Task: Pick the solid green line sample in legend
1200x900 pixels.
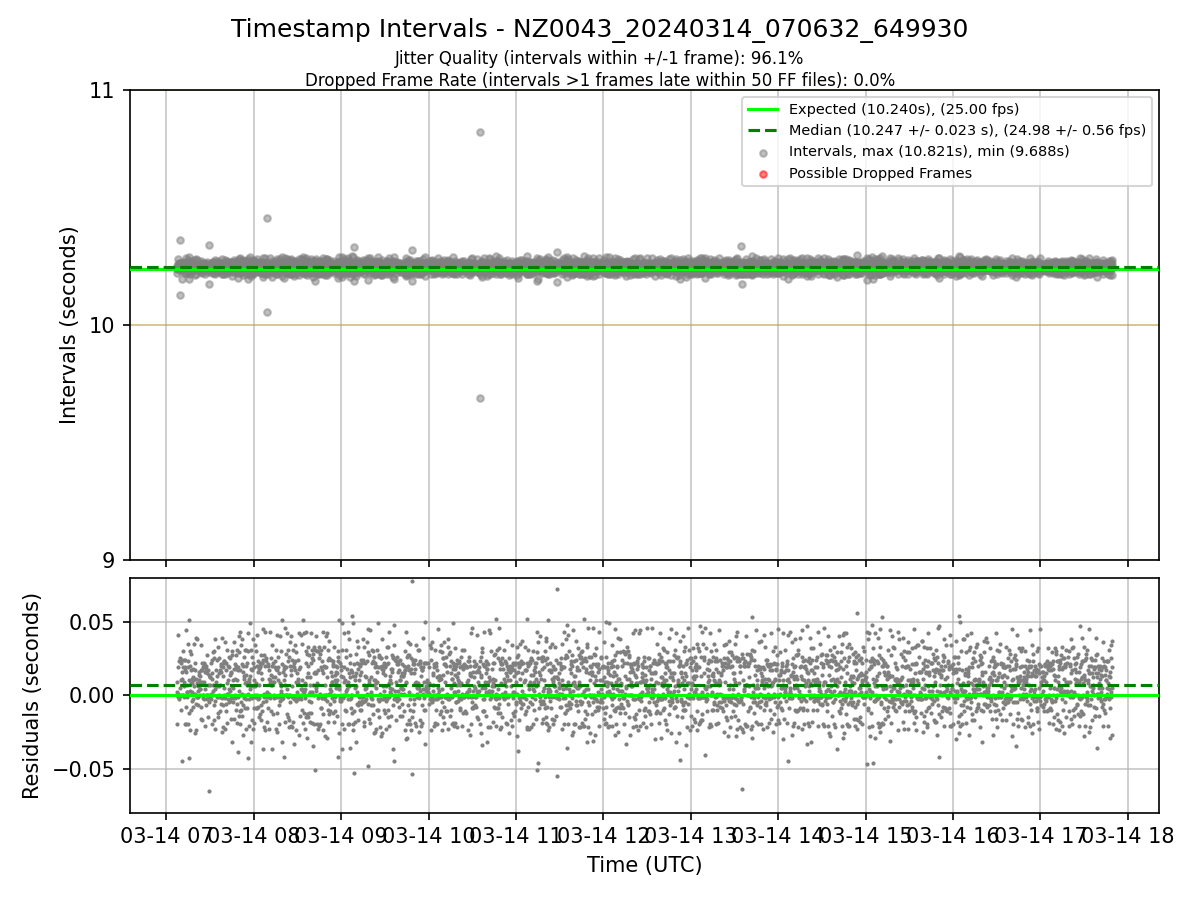Action: pyautogui.click(x=763, y=109)
